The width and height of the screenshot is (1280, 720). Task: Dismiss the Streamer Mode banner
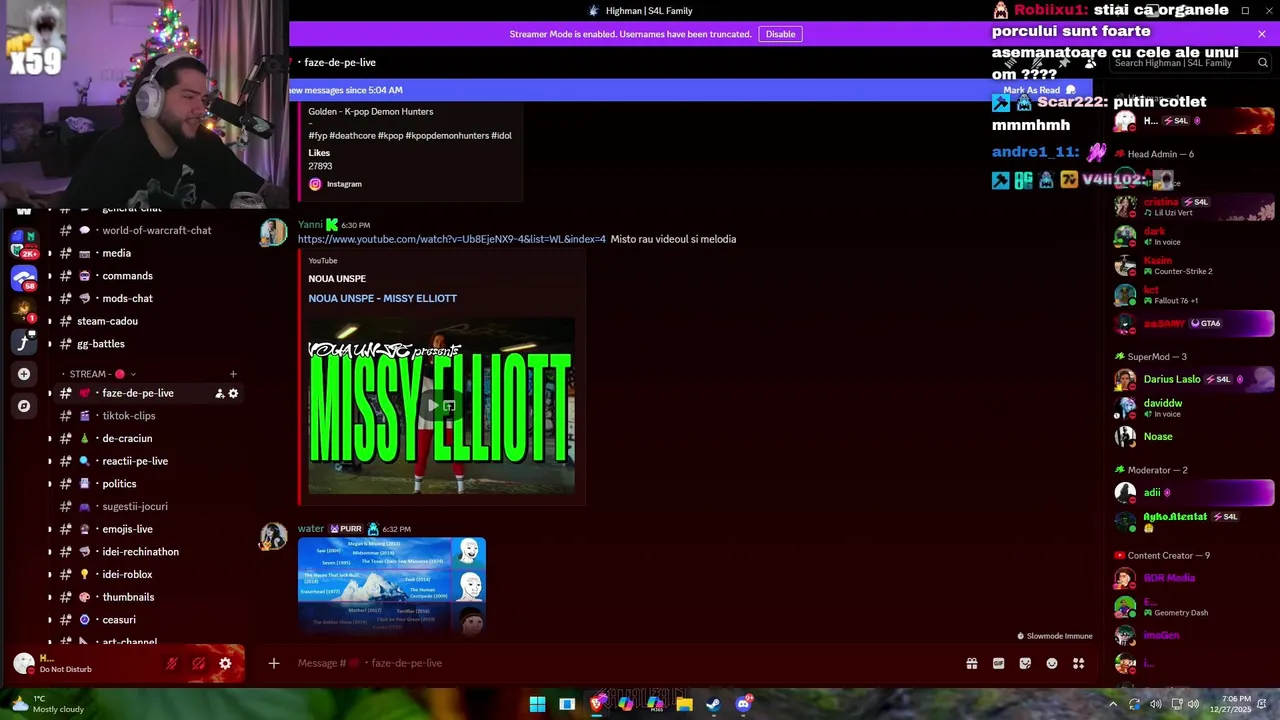pos(1262,34)
